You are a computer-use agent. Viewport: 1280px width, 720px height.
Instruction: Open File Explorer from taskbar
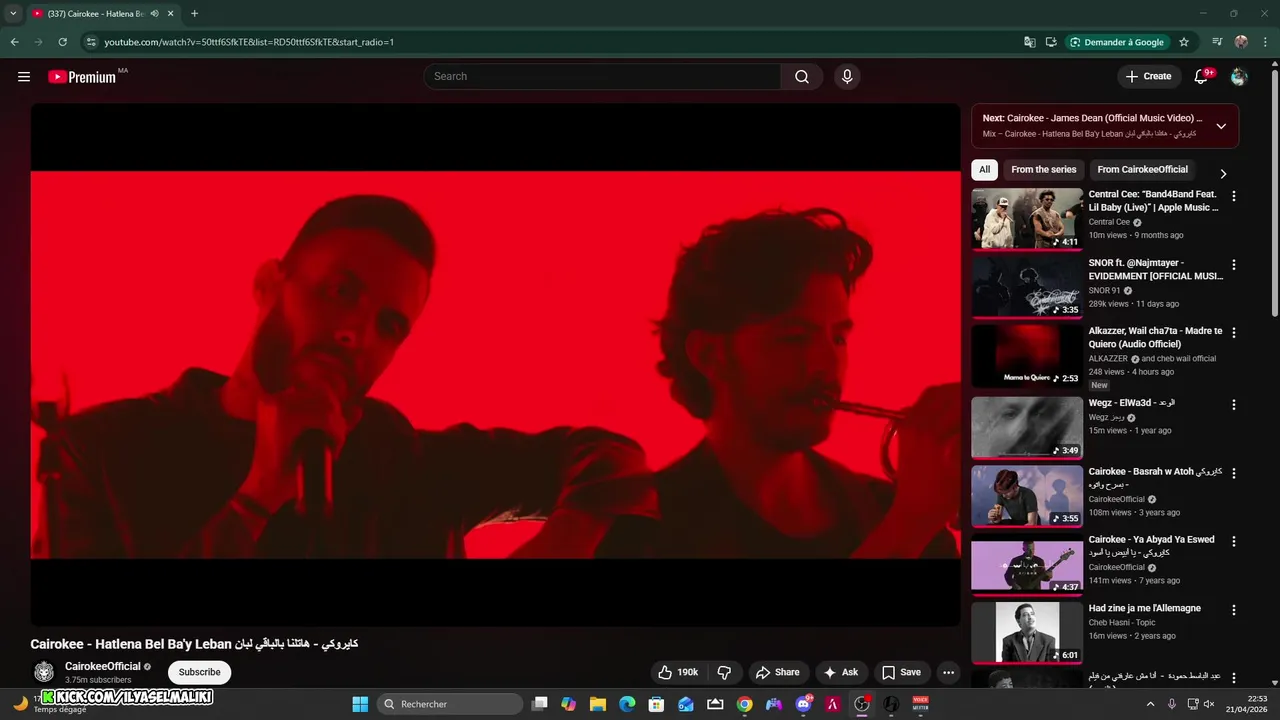click(x=598, y=704)
